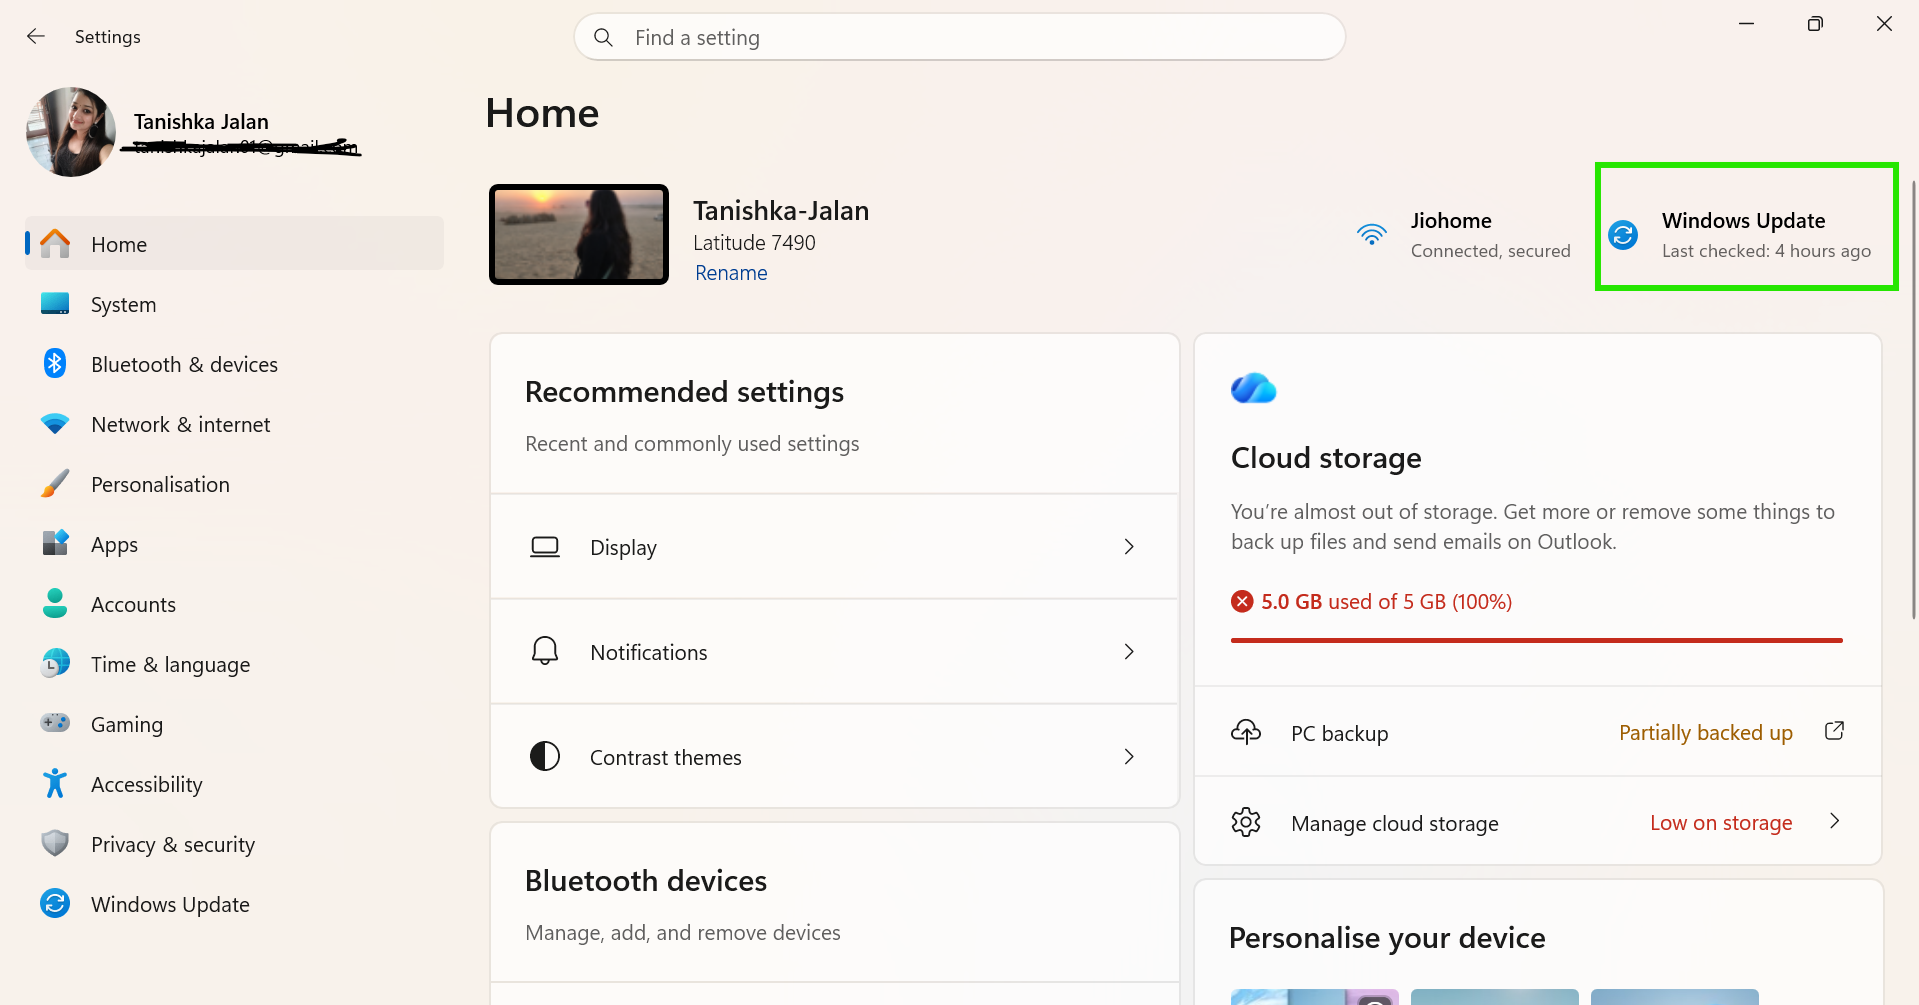
Task: Click the Jiohome network status text
Action: pyautogui.click(x=1490, y=235)
